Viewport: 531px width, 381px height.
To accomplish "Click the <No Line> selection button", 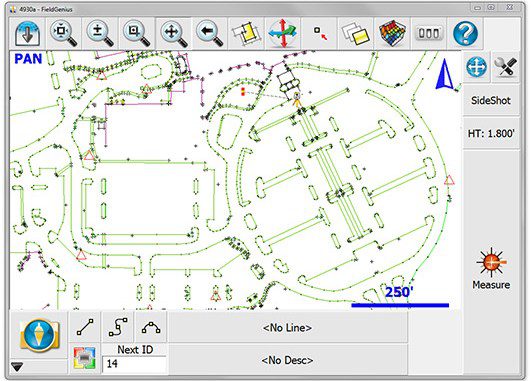I will click(288, 328).
